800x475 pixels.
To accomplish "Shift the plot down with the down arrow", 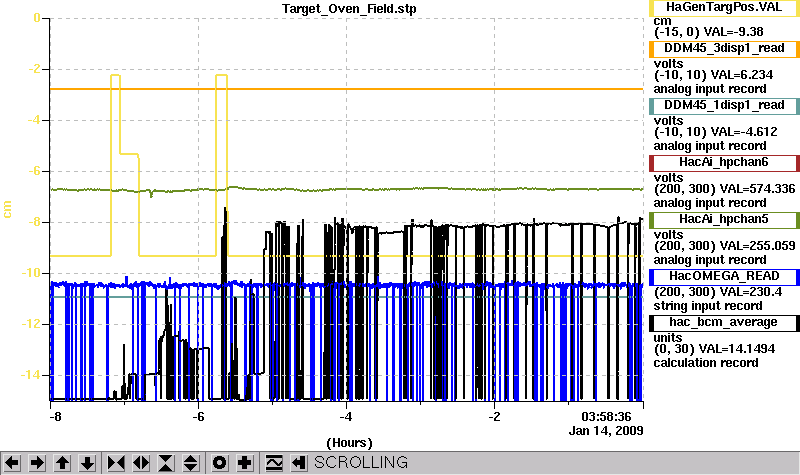I will [x=87, y=463].
